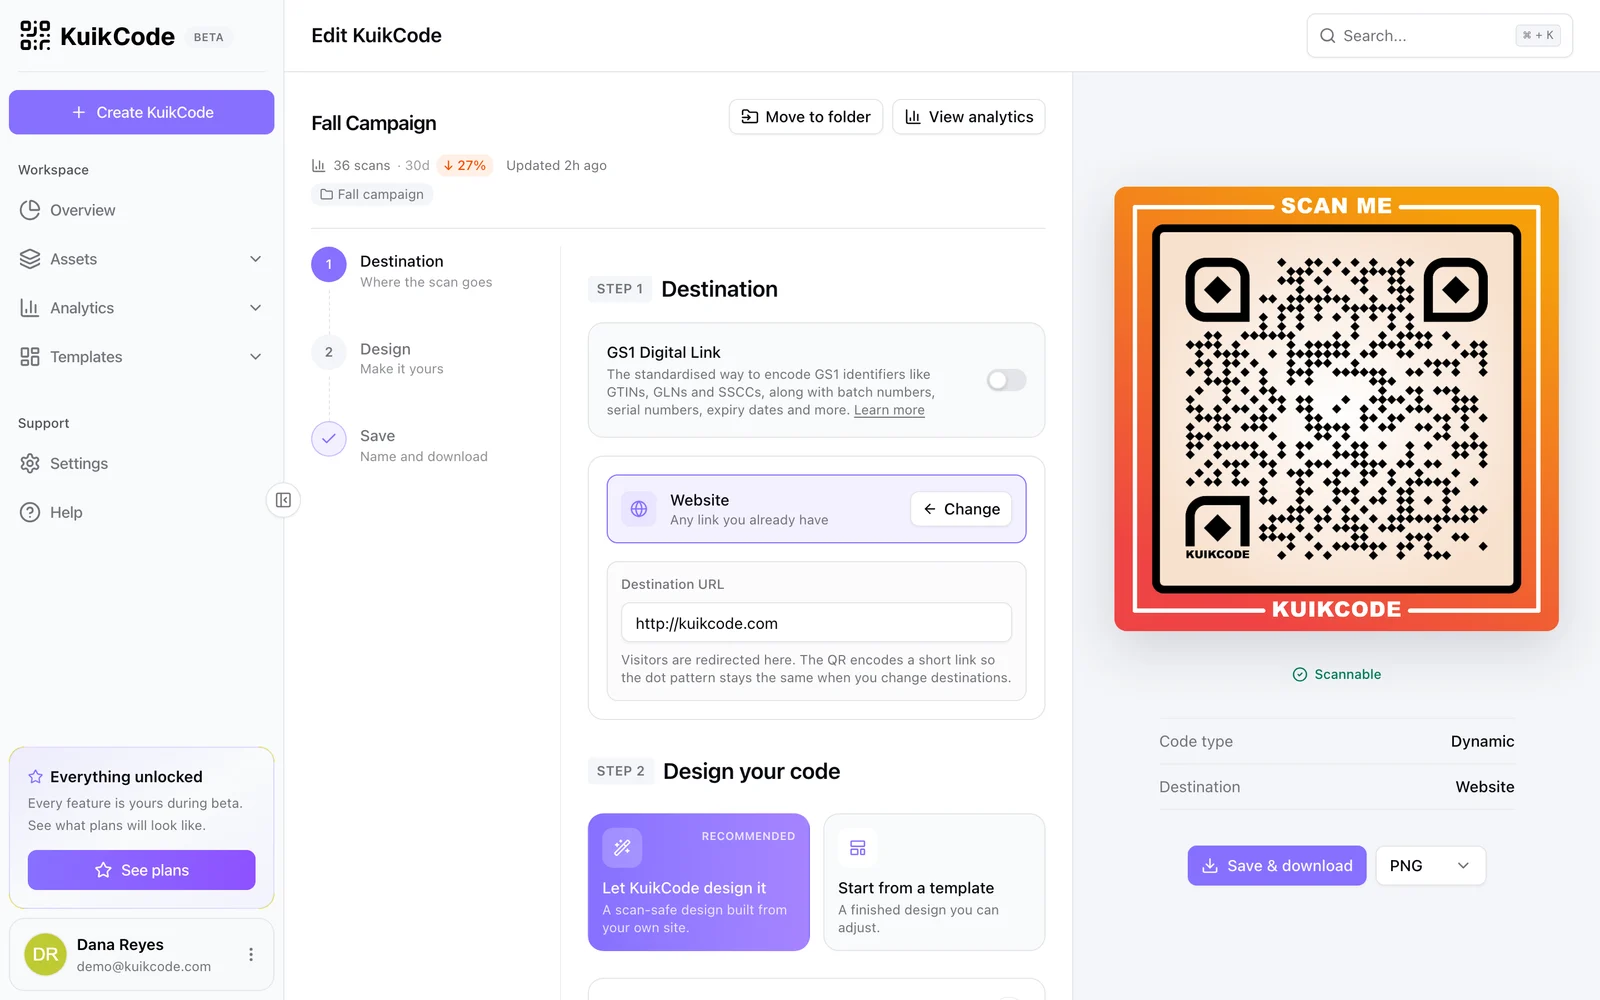Choose the Let KuikCode design it card

click(699, 882)
